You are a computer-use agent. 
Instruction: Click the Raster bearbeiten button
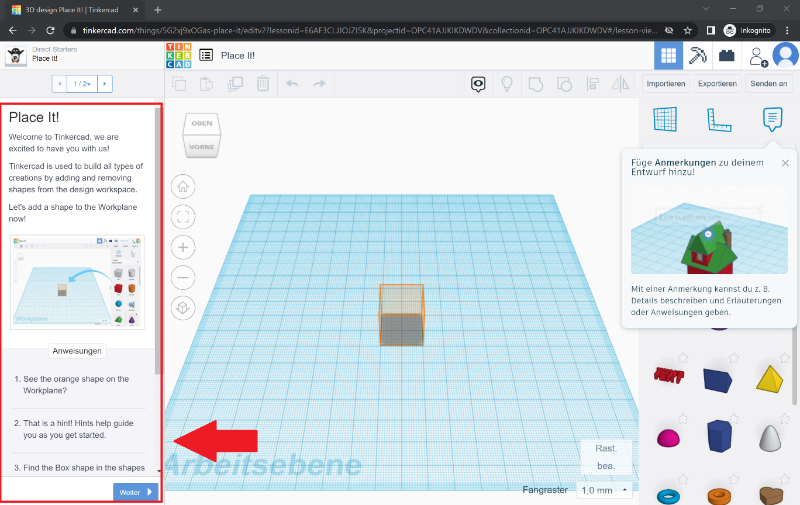606,457
